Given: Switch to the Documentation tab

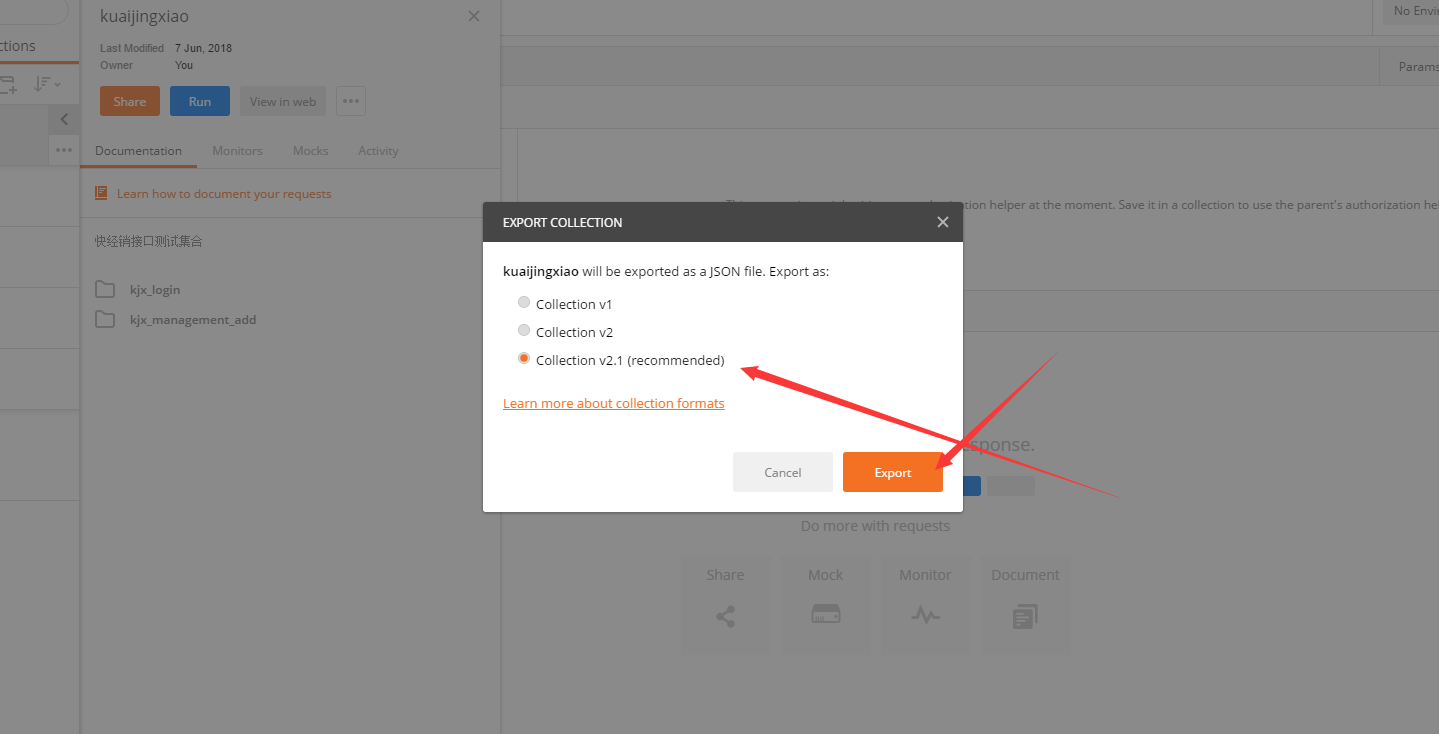Looking at the screenshot, I should pyautogui.click(x=138, y=151).
